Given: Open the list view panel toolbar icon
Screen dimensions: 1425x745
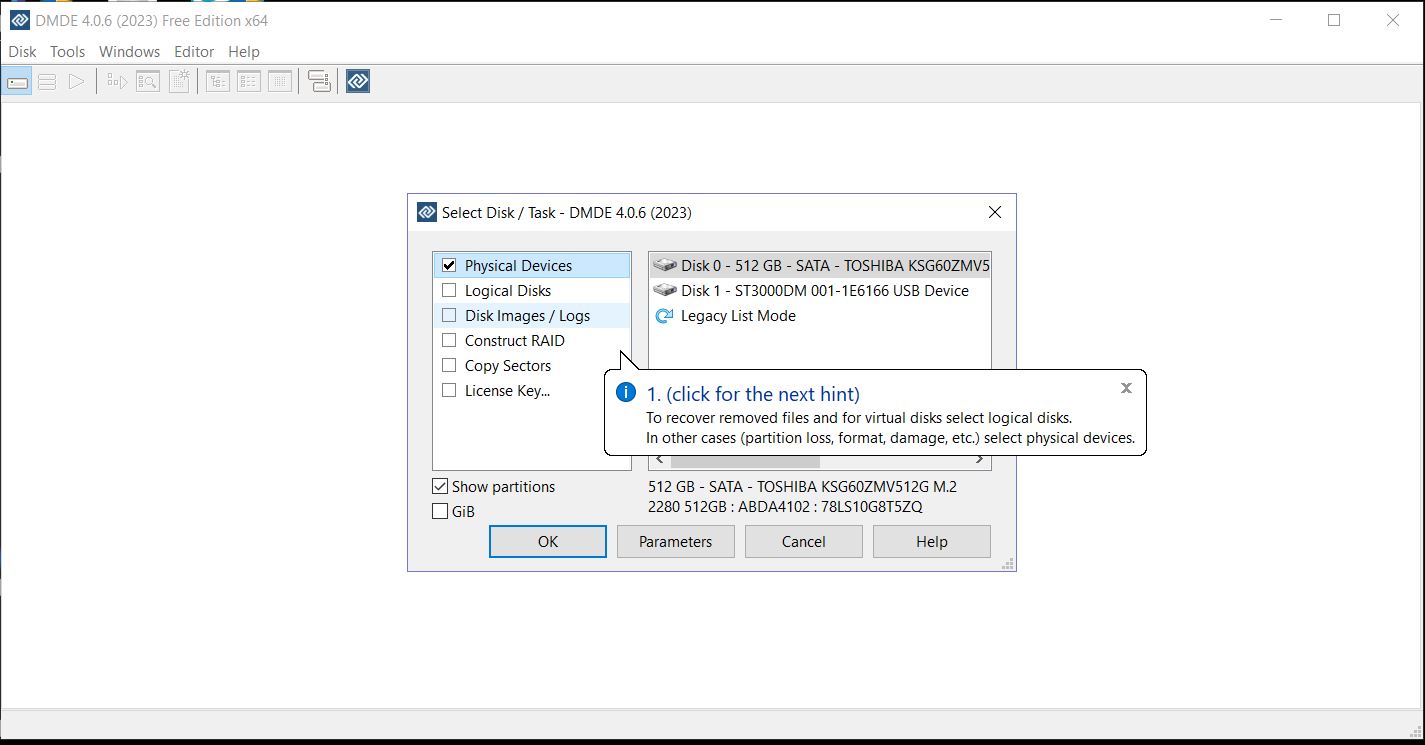Looking at the screenshot, I should tap(249, 82).
